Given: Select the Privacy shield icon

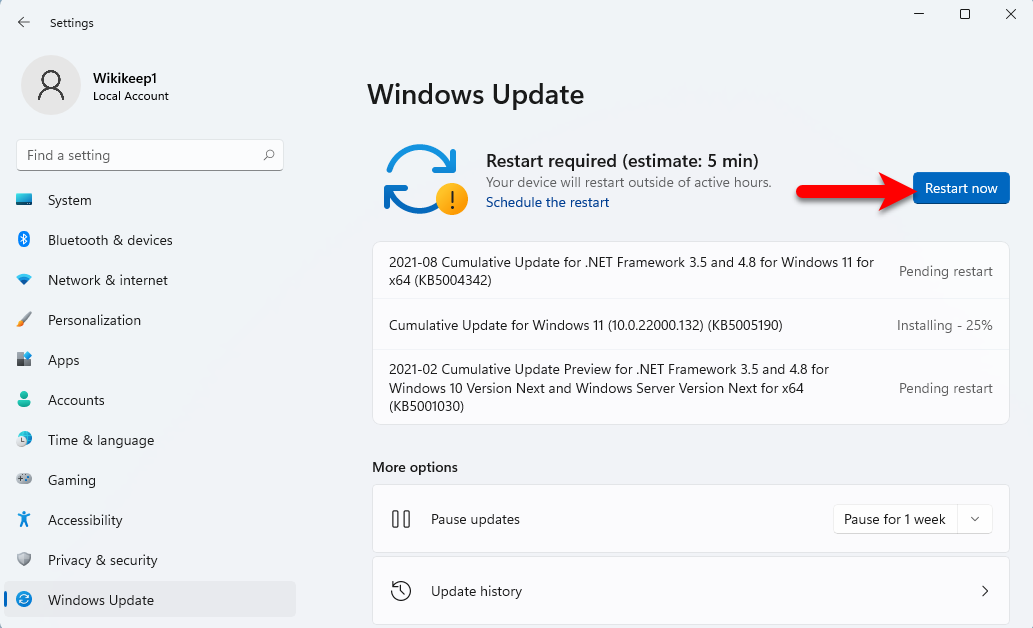Looking at the screenshot, I should [24, 559].
